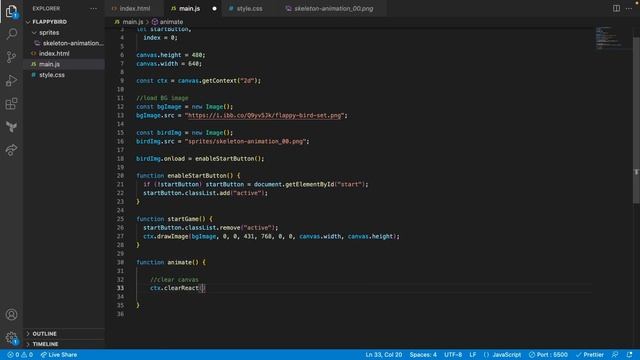Screen dimensions: 640x360
Task: Change file encoding UTF-8
Action: [453, 355]
